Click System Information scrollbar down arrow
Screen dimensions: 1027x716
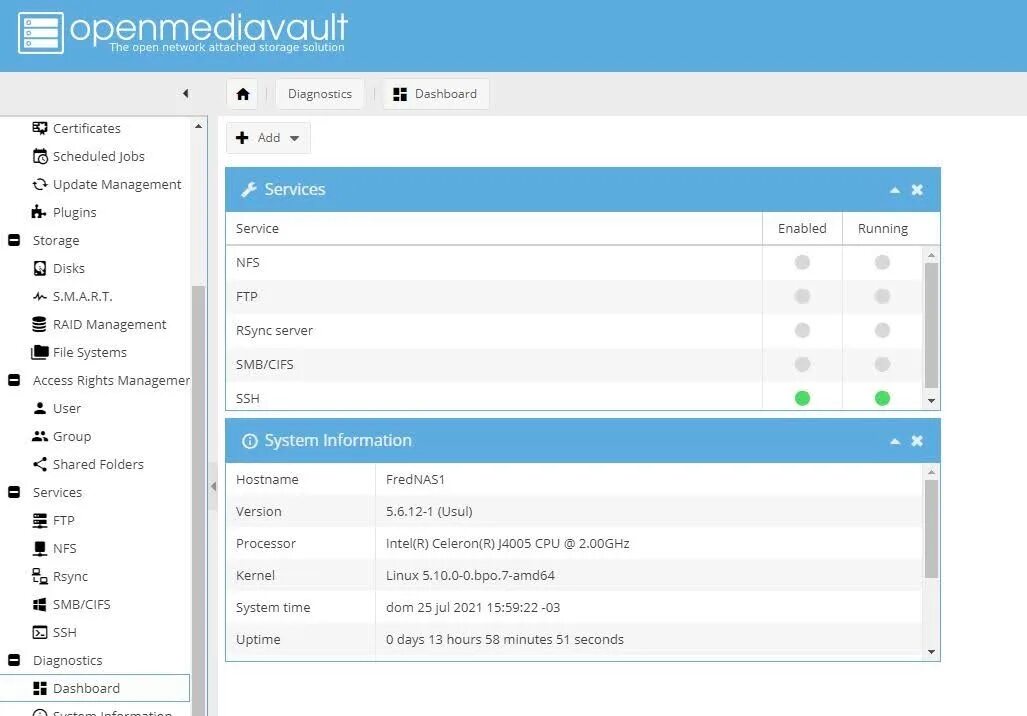[931, 652]
